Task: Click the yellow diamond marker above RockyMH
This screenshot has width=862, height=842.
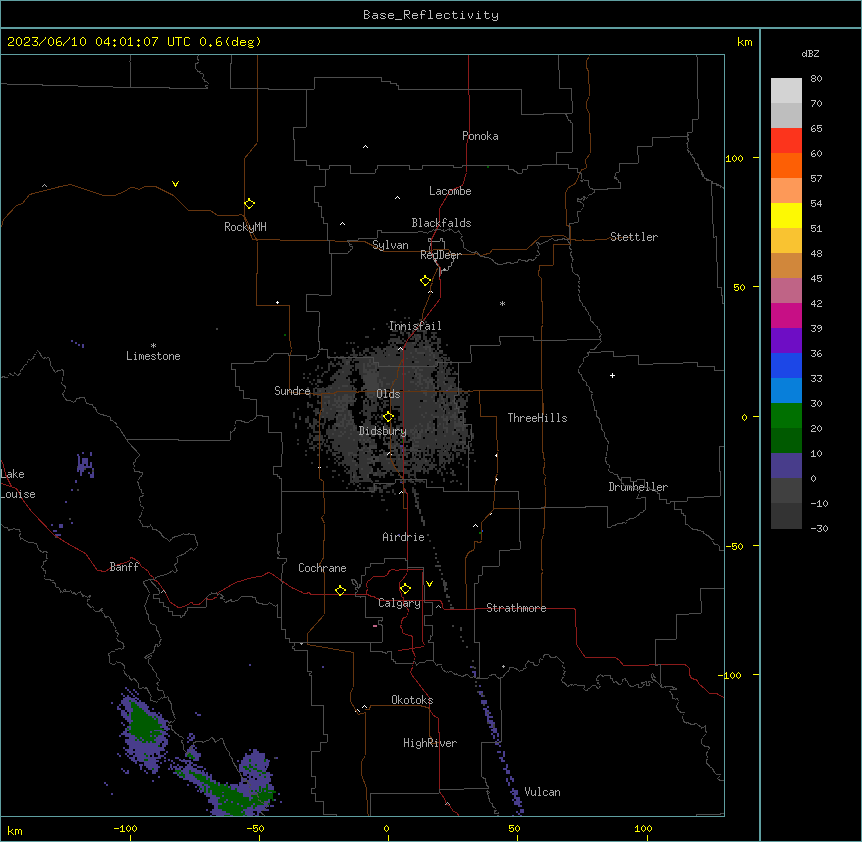Action: click(249, 204)
